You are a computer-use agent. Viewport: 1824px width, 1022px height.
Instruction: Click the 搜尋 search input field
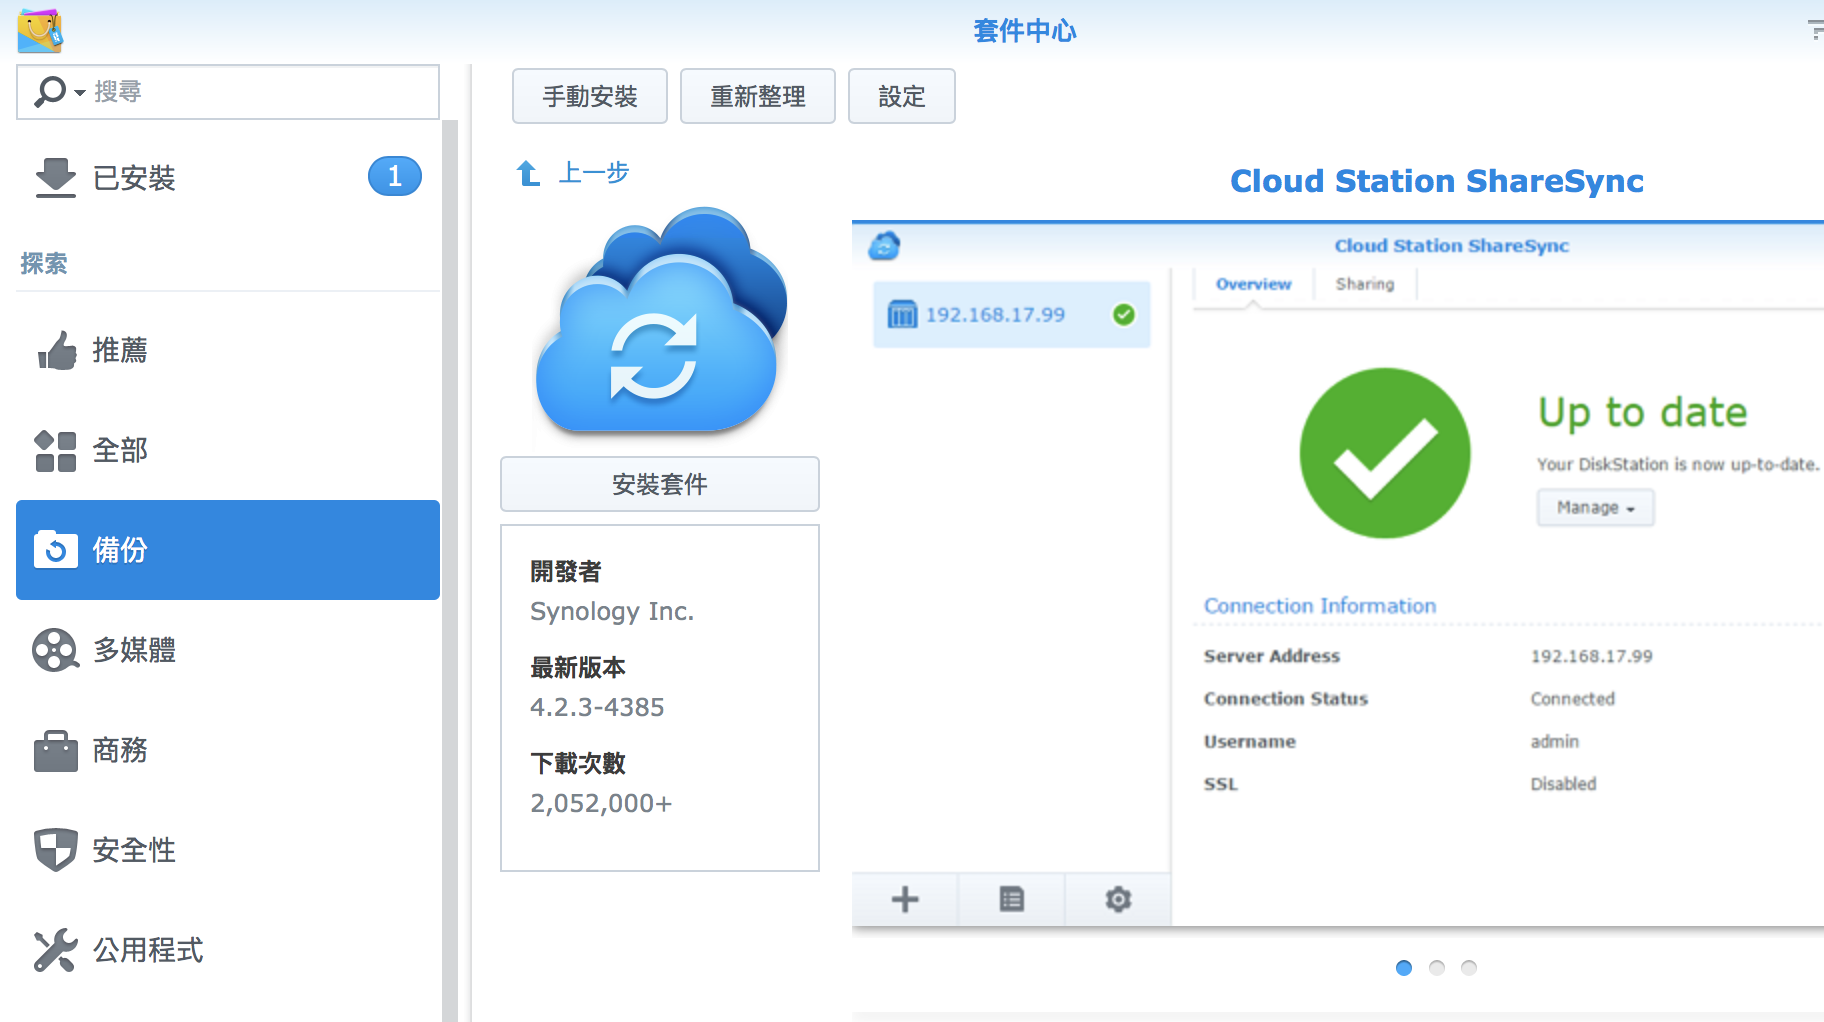(260, 92)
